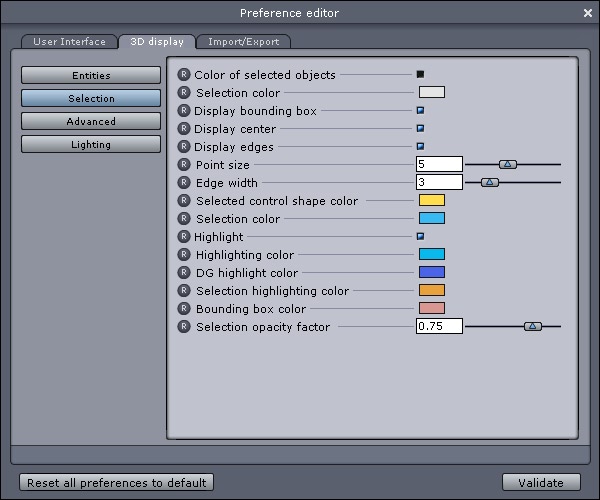Click the Point size value field
Image resolution: width=600 pixels, height=500 pixels.
pyautogui.click(x=439, y=164)
